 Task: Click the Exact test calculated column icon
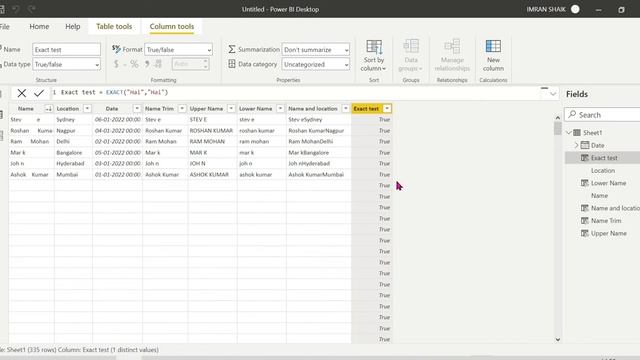[x=584, y=158]
